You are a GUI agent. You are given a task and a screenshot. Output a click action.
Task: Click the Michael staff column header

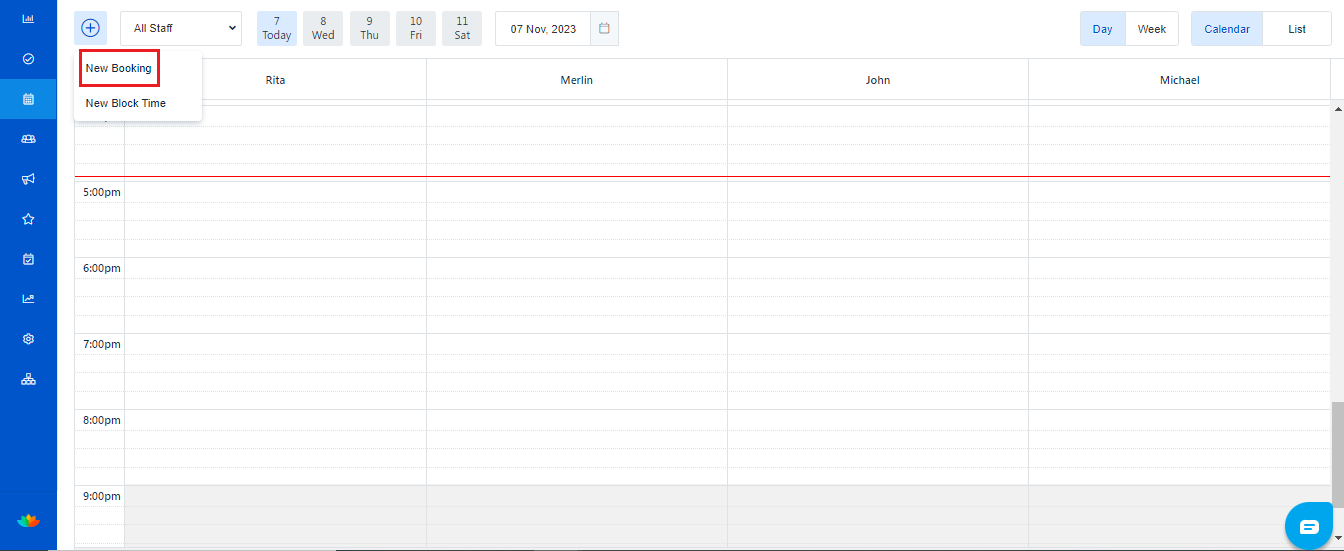click(1179, 80)
